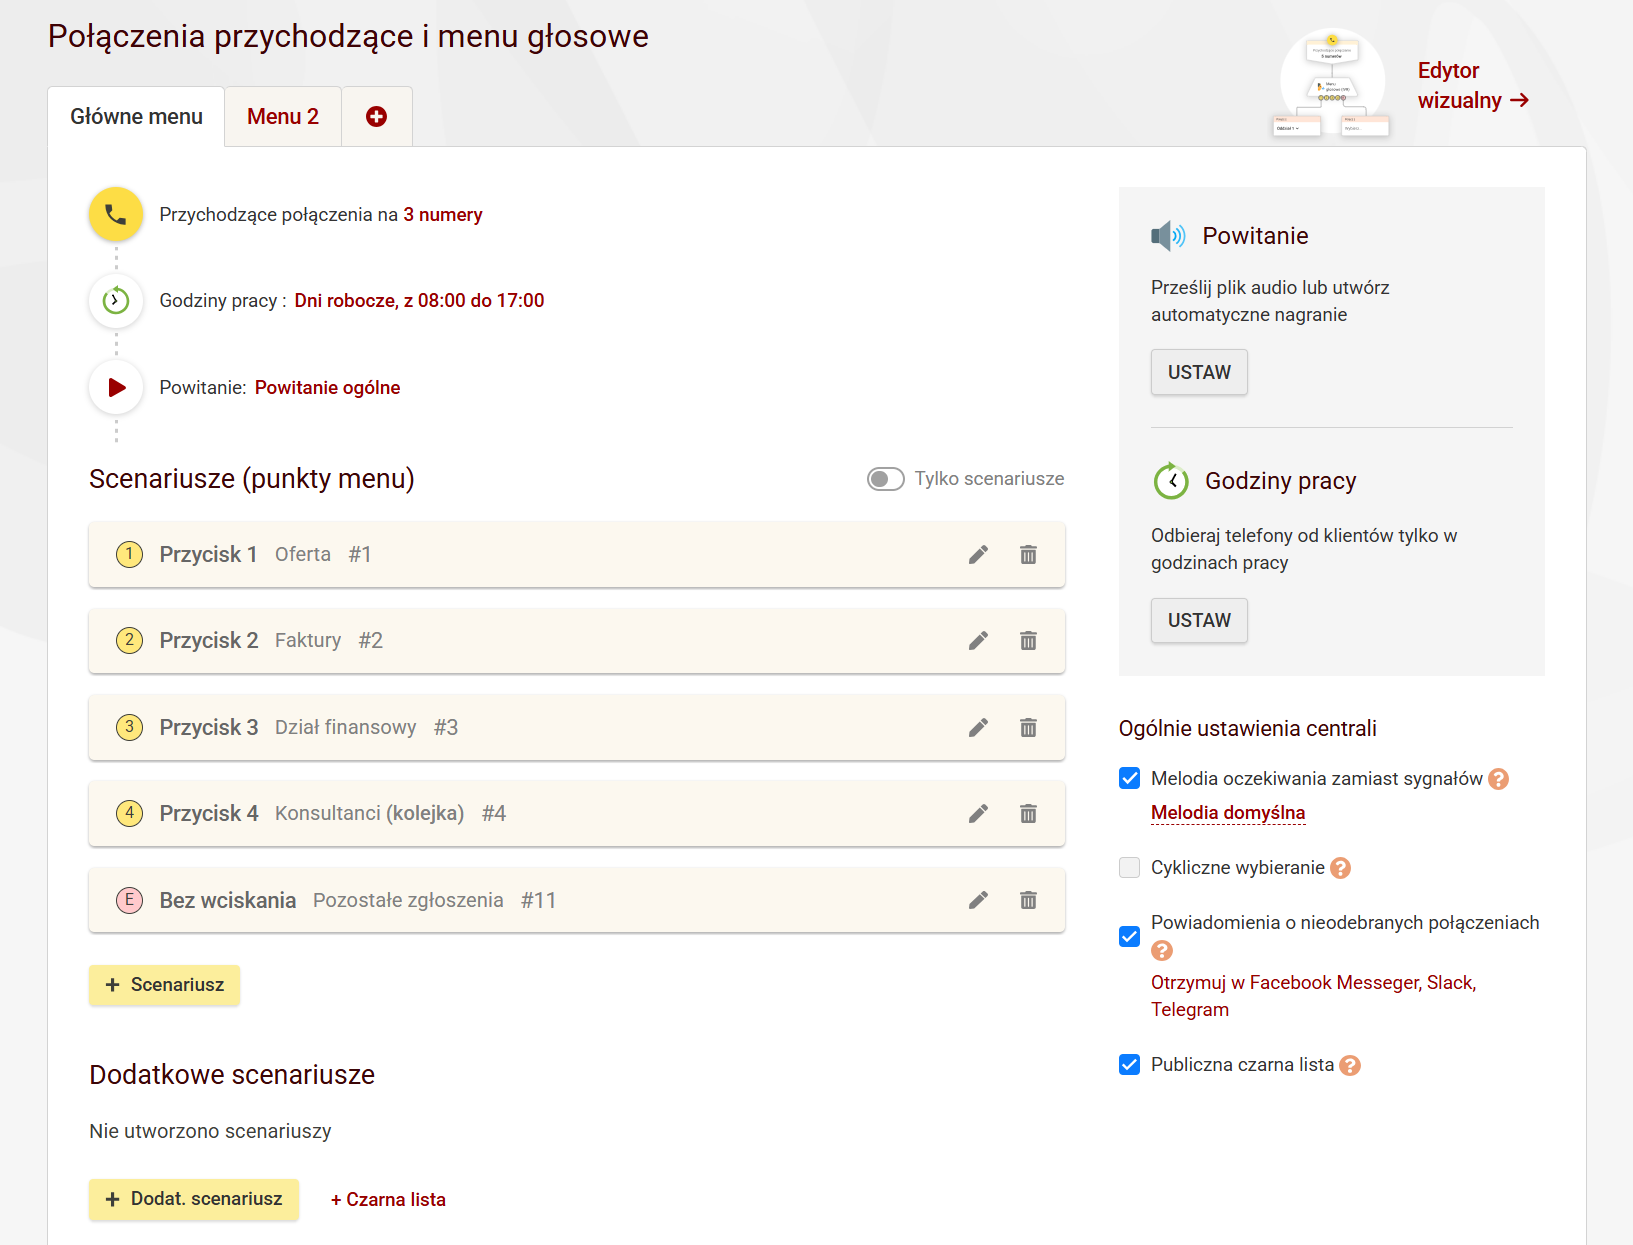Change the Powitanie ogólne greeting
The height and width of the screenshot is (1245, 1633).
coord(327,388)
